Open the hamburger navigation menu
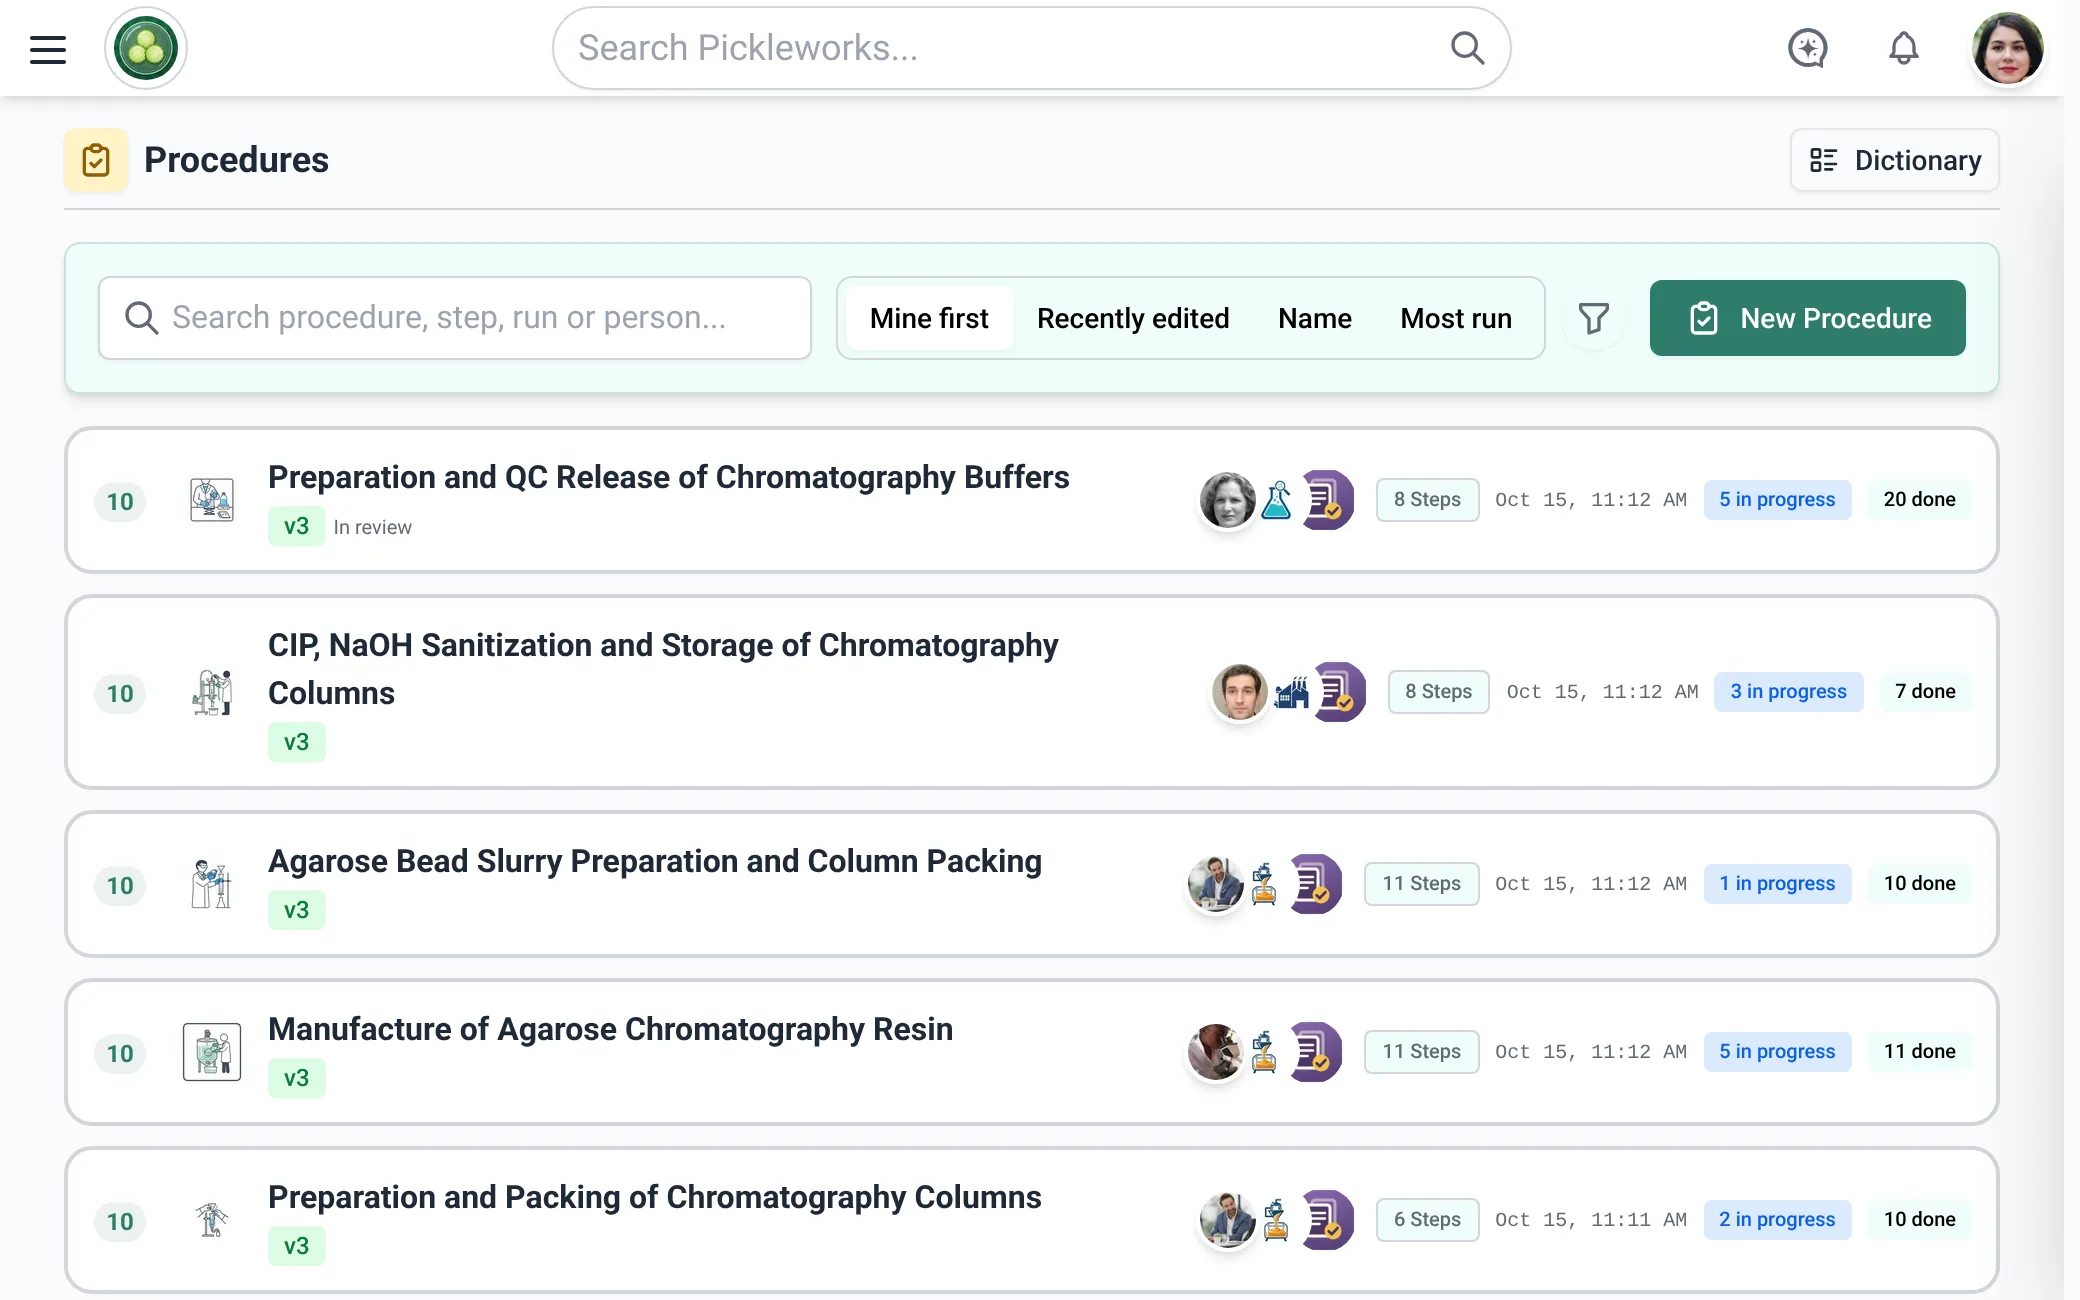The width and height of the screenshot is (2080, 1300). [48, 49]
